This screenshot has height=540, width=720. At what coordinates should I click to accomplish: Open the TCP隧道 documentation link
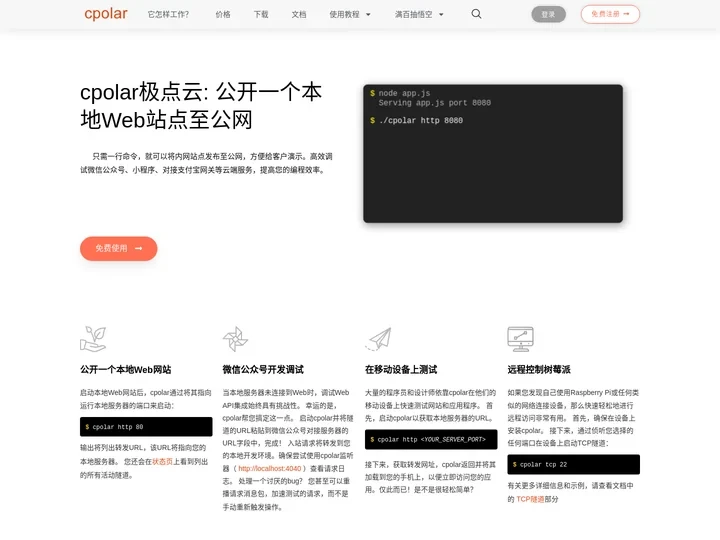(x=530, y=499)
